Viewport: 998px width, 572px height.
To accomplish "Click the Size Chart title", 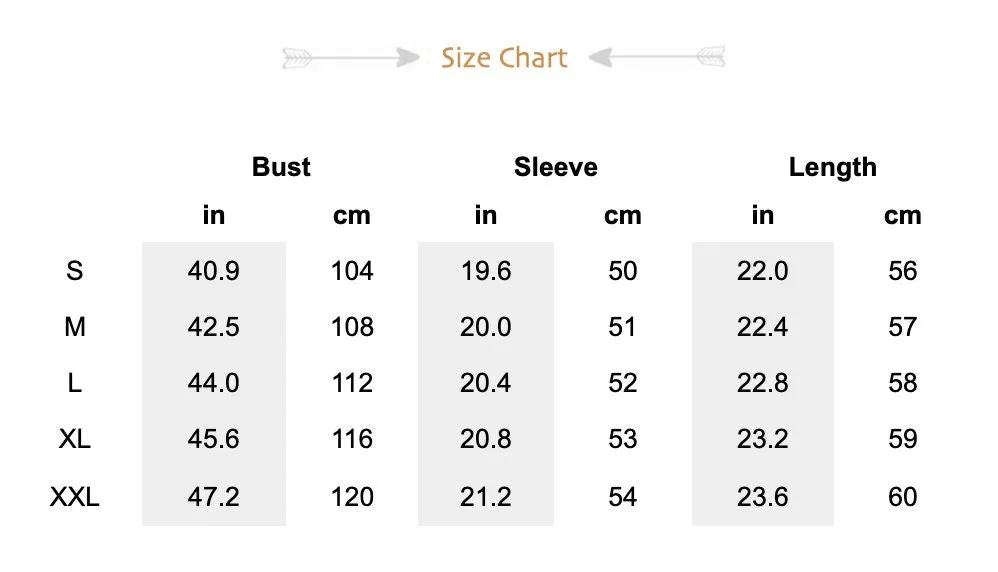I will coord(504,58).
